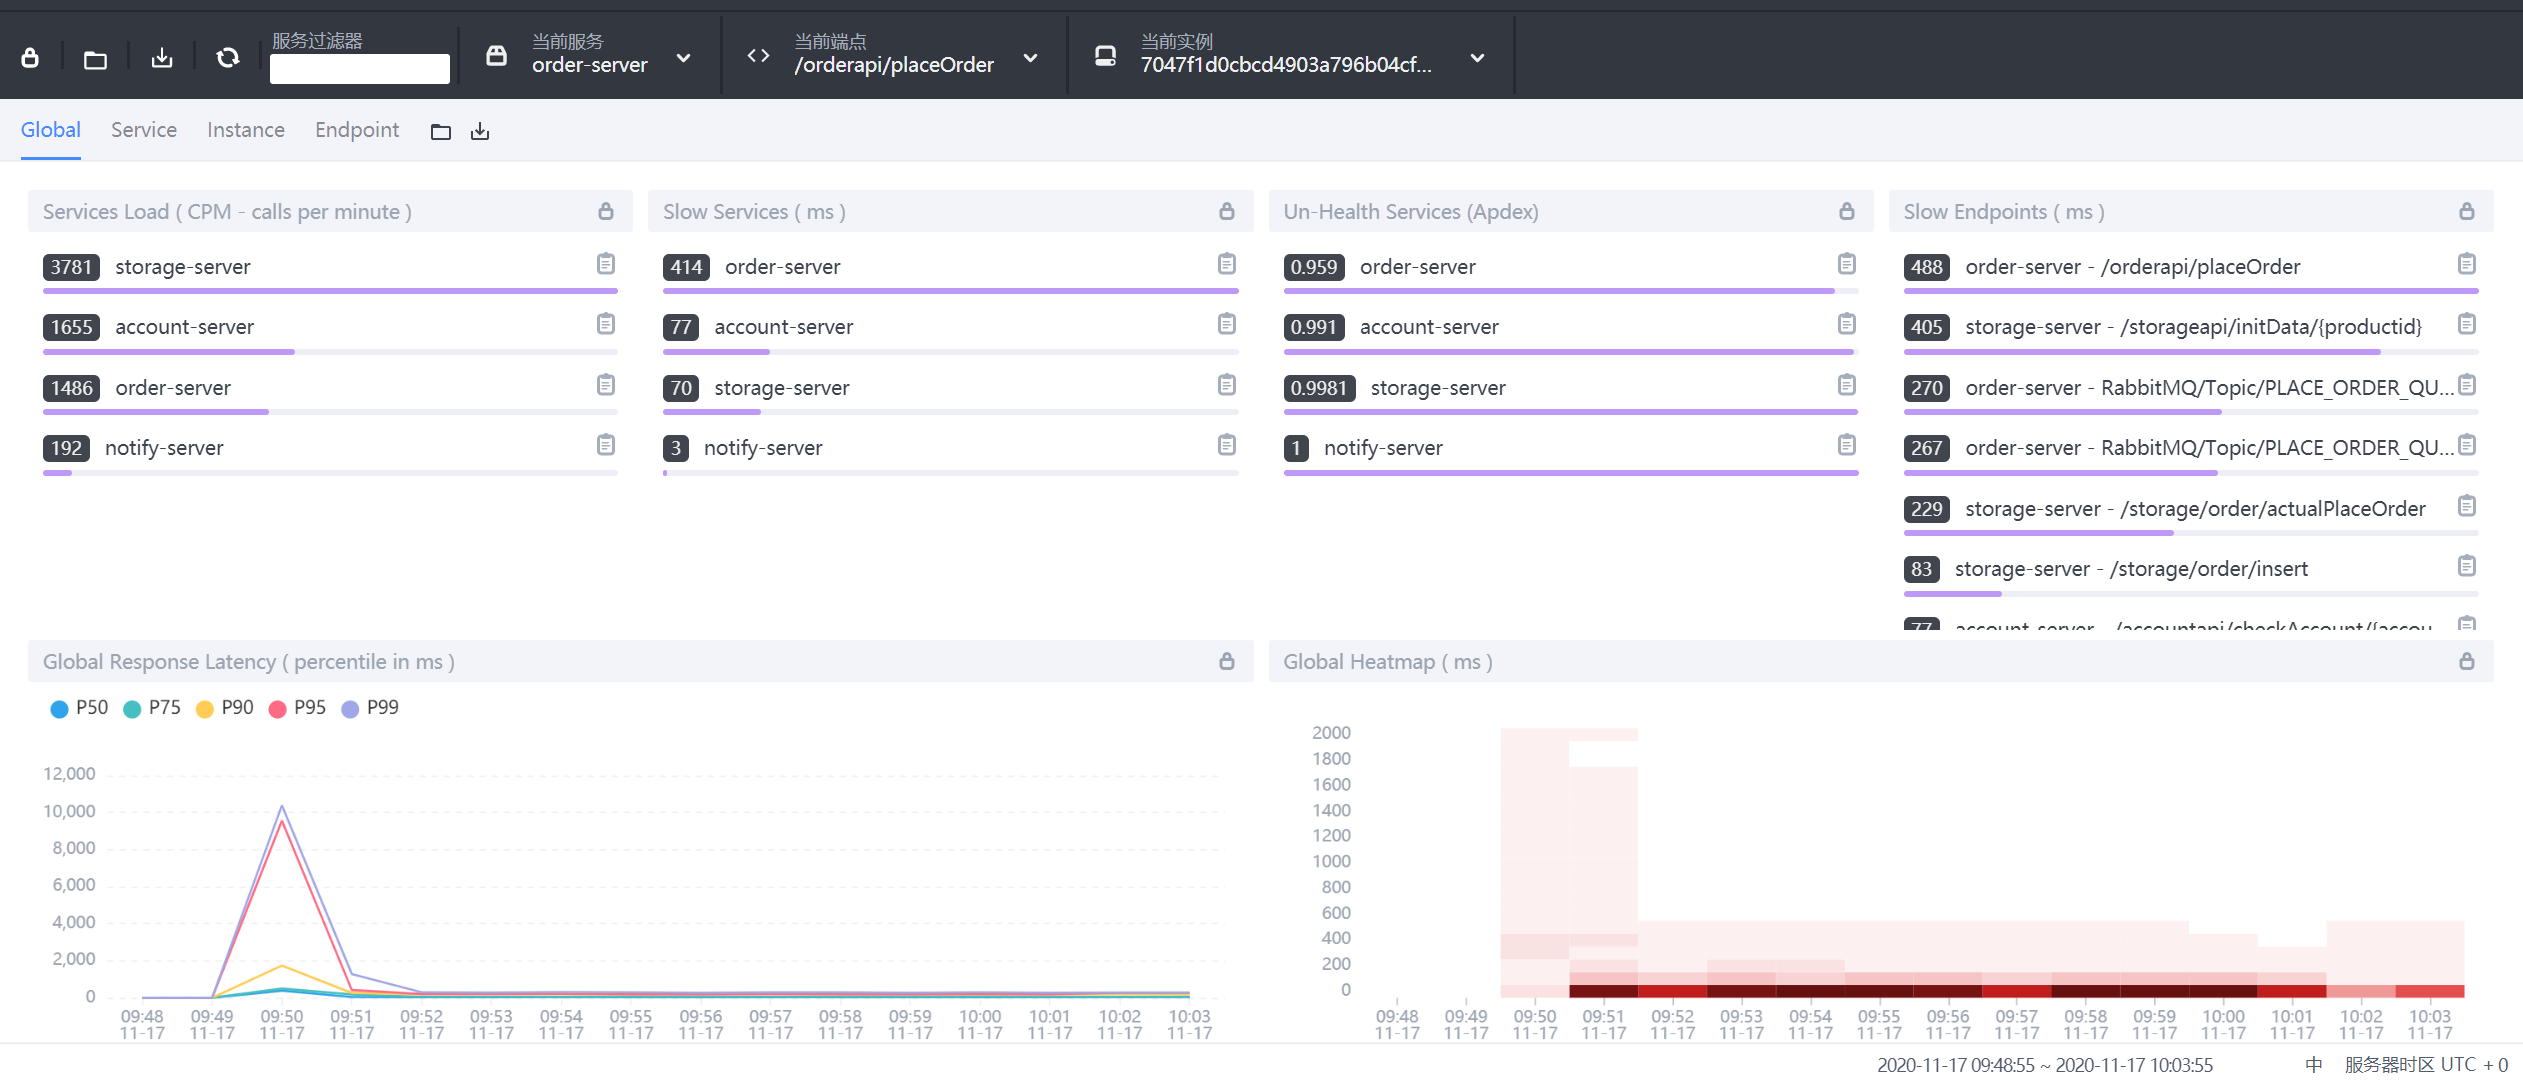Click lock icon on Slow Endpoints panel

coord(2467,211)
